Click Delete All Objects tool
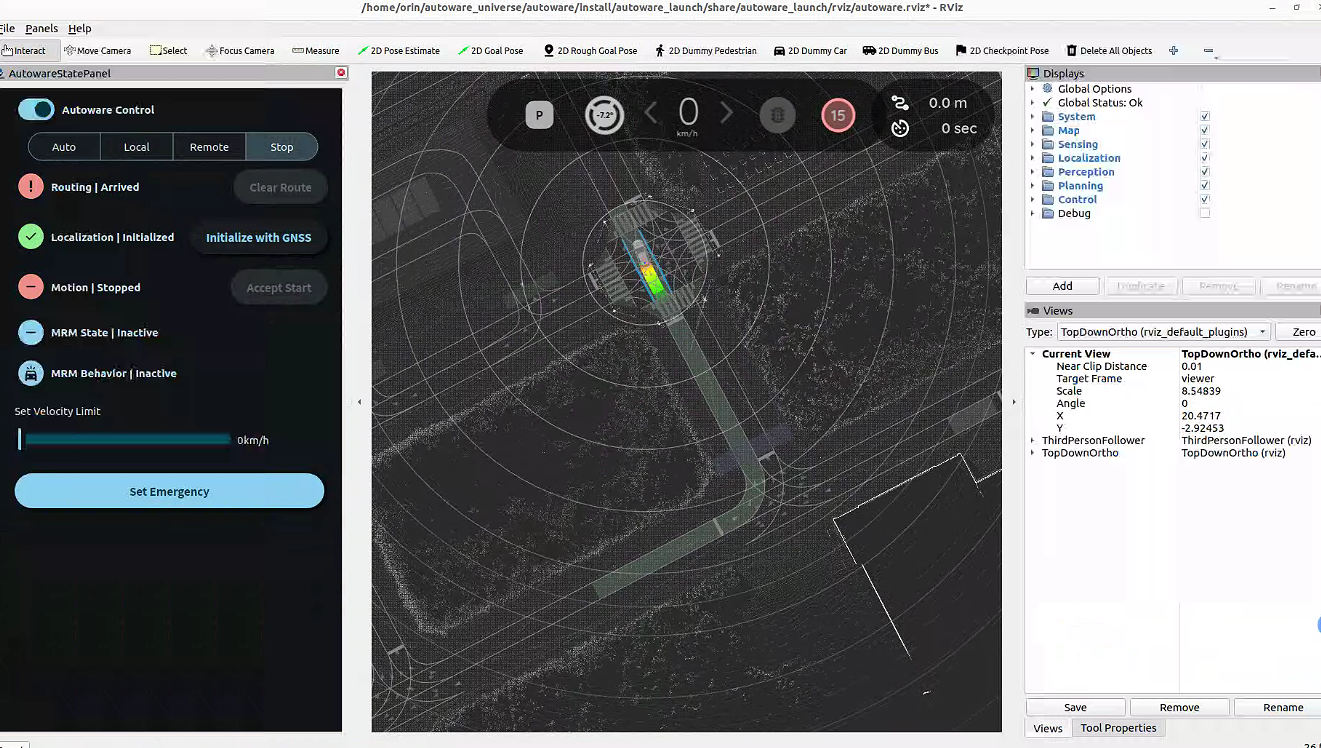The height and width of the screenshot is (748, 1321). [x=1109, y=50]
